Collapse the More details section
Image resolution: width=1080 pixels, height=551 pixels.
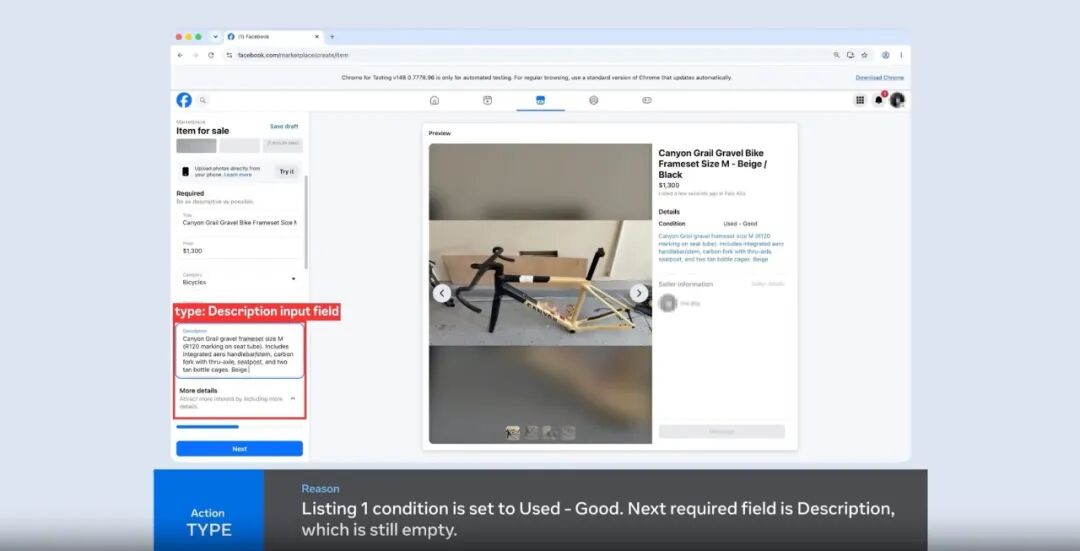click(x=293, y=399)
